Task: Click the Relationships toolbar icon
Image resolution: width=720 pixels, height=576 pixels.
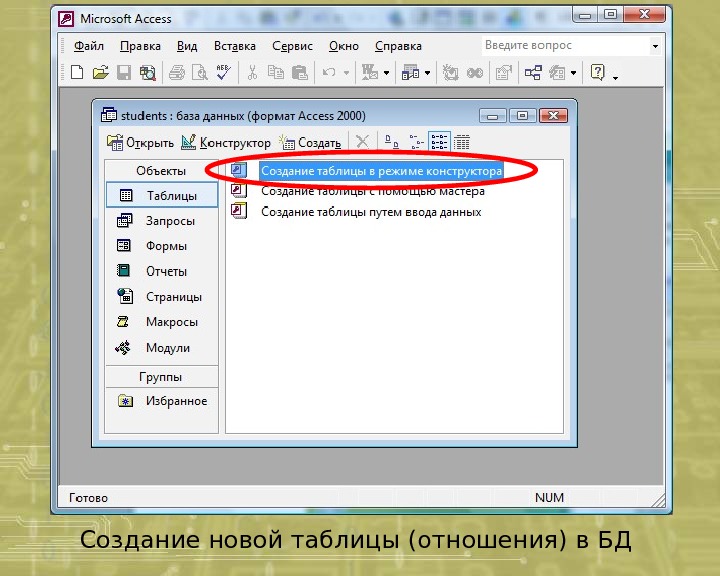Action: point(533,73)
